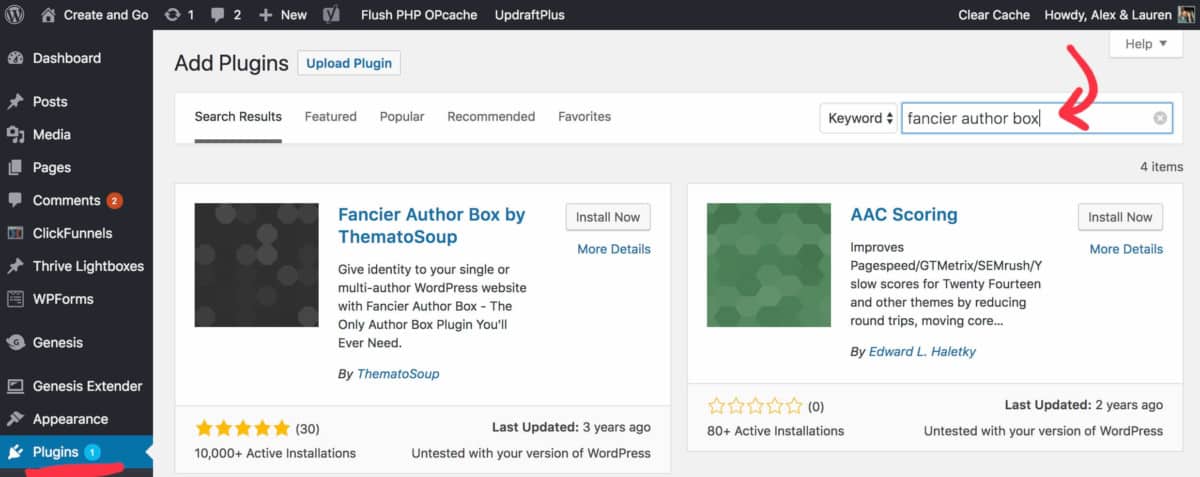This screenshot has height=477, width=1200.
Task: Click the Comments speech bubble sidebar icon
Action: pos(15,200)
